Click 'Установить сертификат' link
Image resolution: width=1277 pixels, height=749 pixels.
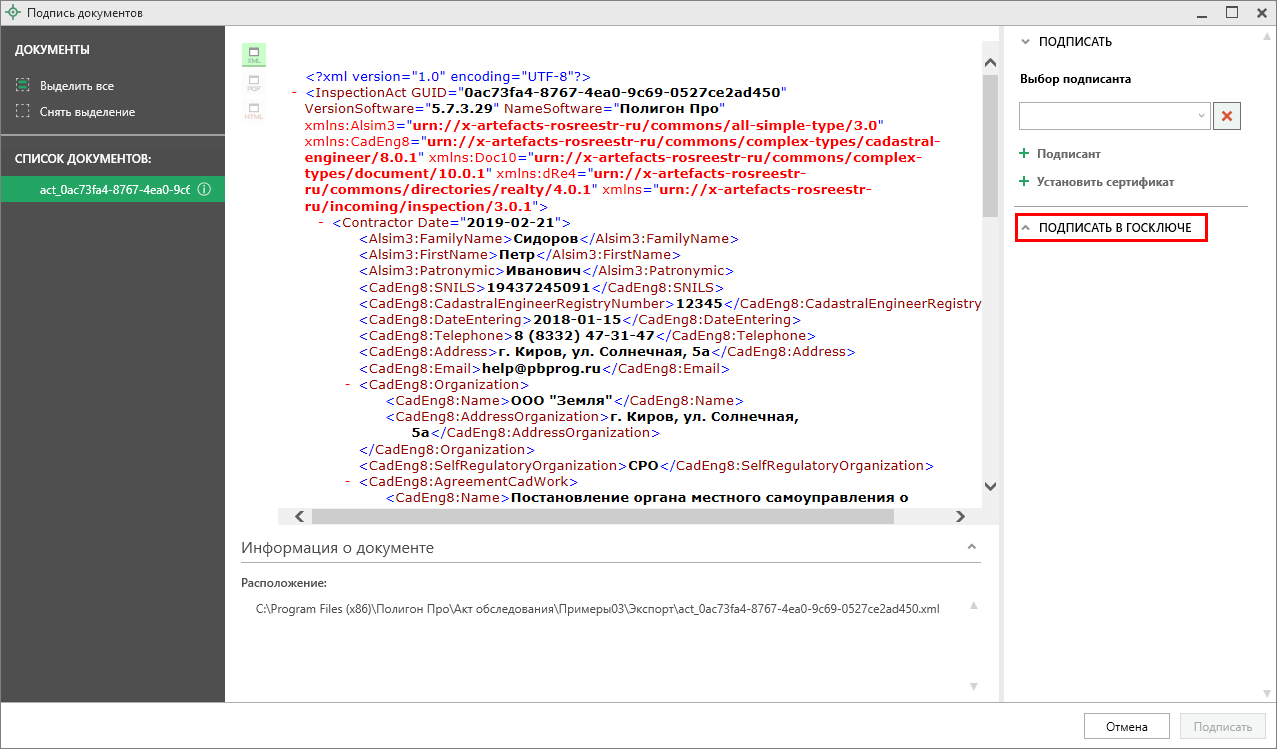coord(1104,182)
